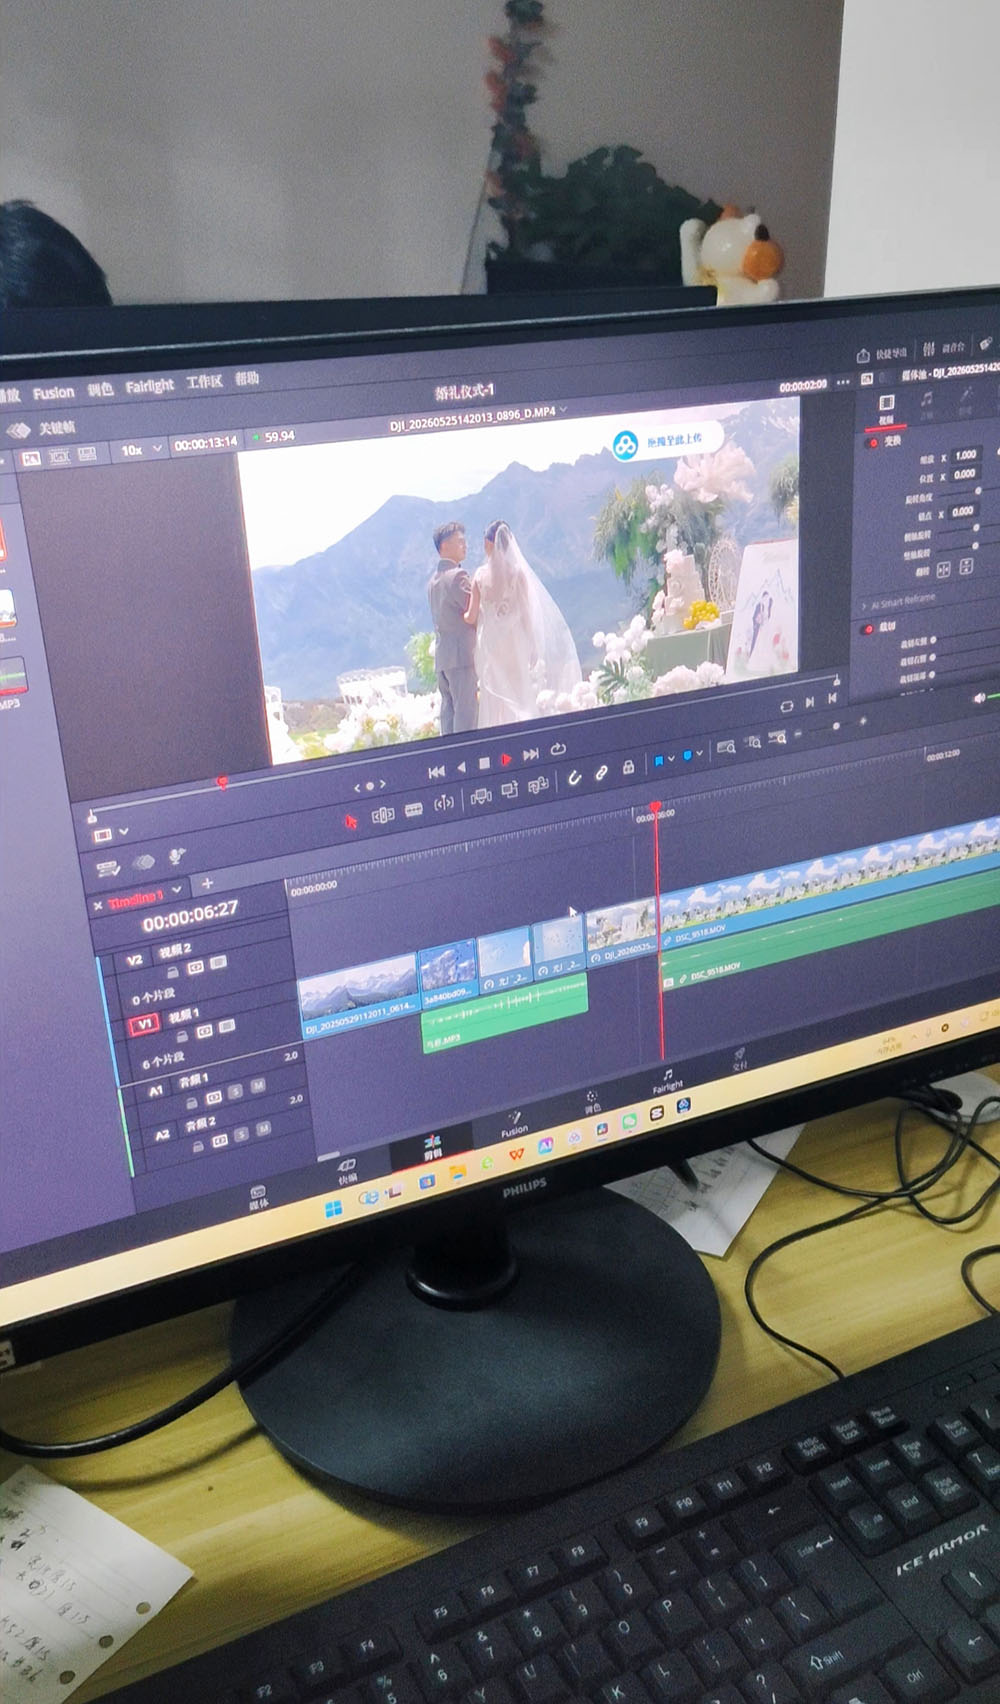Switch to the bottom Fairlight page
The width and height of the screenshot is (1000, 1704).
pos(667,1081)
